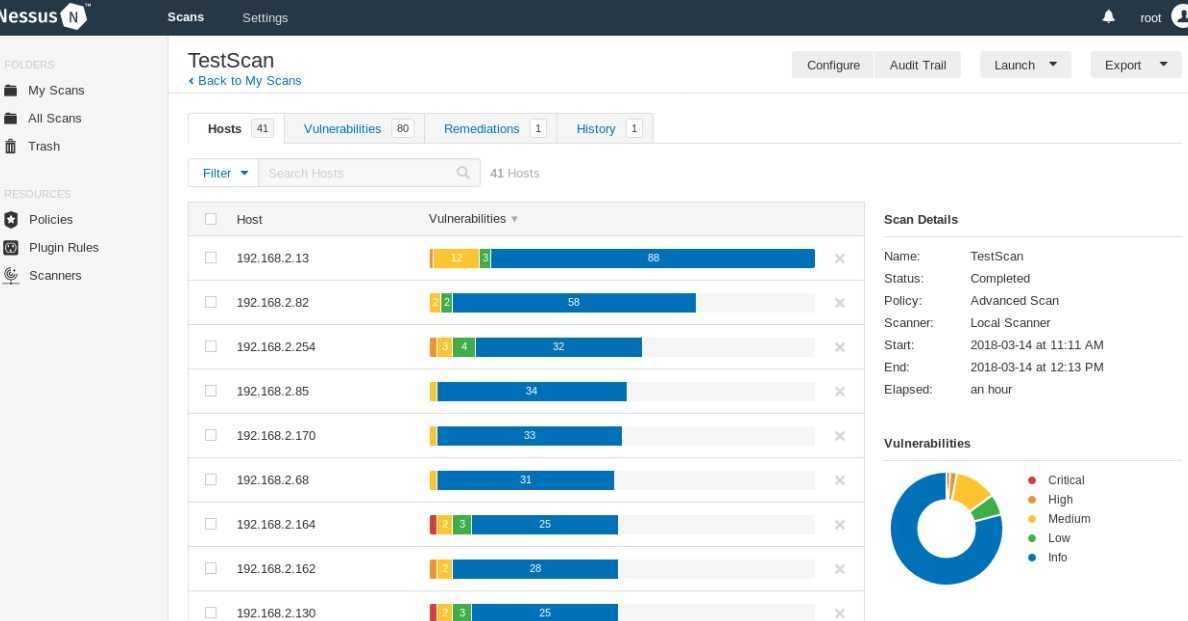This screenshot has height=621, width=1188.
Task: Tick the checkbox for host 192.168.2.164
Action: pos(210,524)
